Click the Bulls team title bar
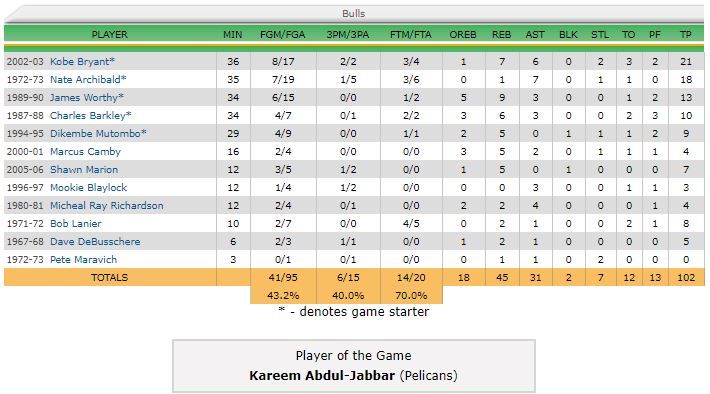 tap(354, 14)
